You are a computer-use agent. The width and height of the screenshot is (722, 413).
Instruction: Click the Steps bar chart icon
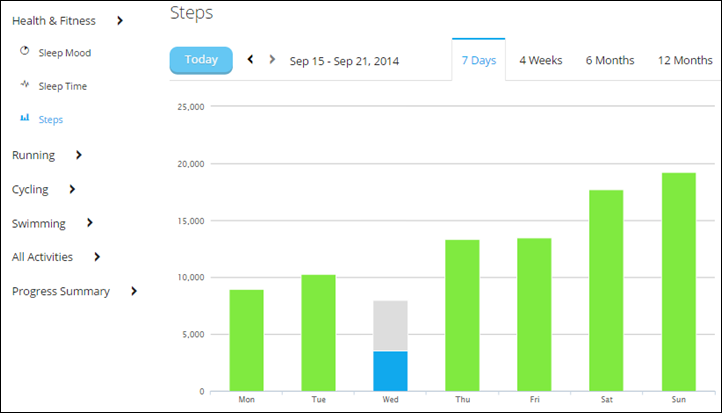click(x=25, y=118)
